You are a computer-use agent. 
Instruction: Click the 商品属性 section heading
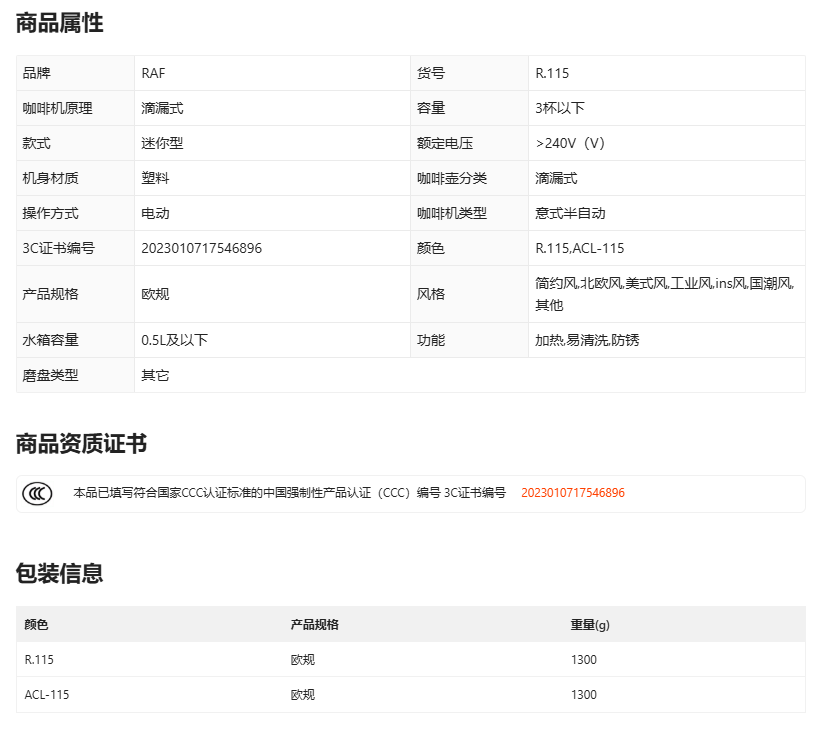(x=59, y=23)
